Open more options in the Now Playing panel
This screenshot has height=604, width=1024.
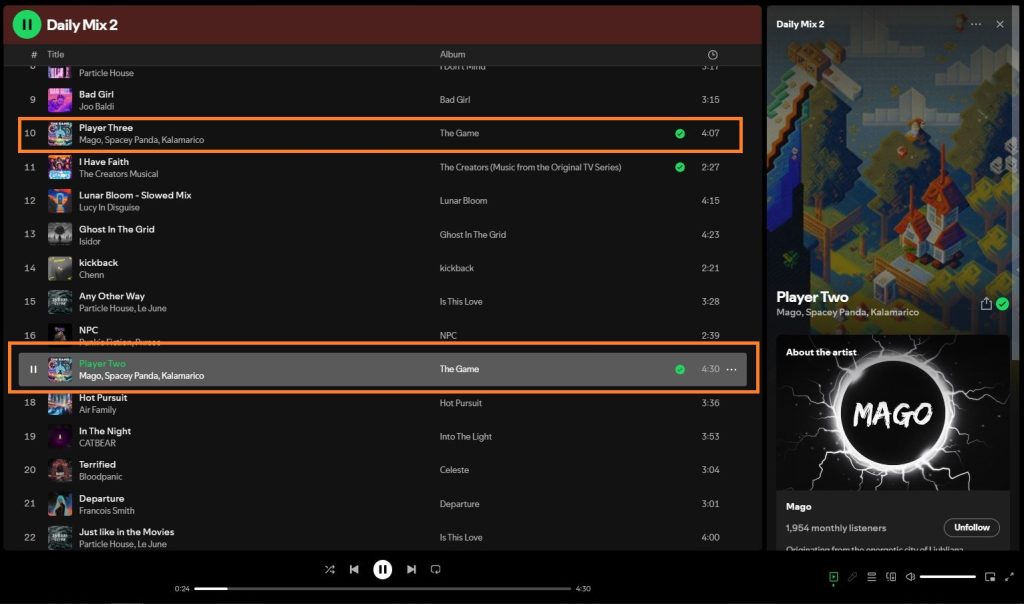click(x=976, y=24)
